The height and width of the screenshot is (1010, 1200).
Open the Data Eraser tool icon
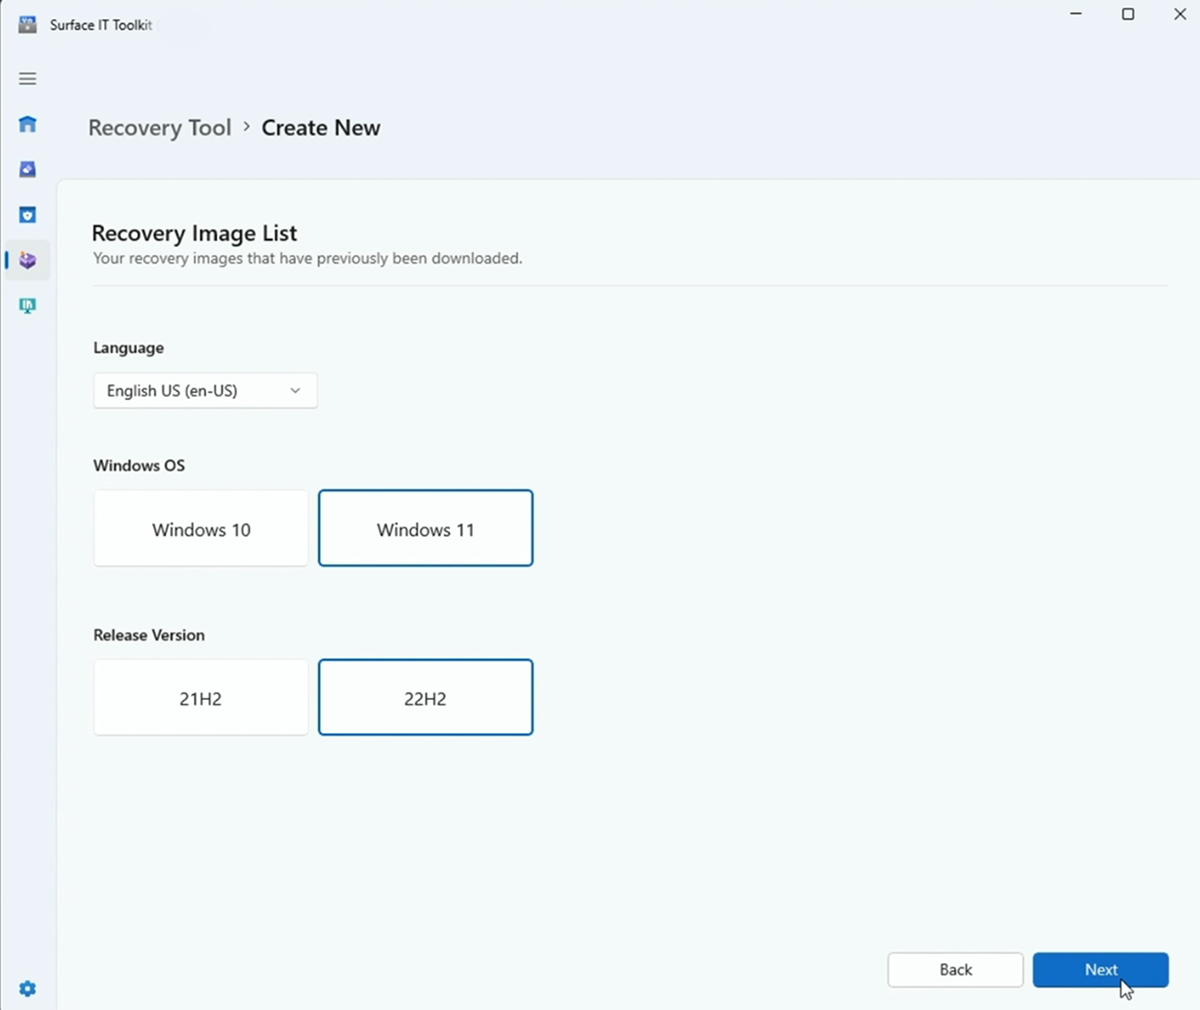[x=27, y=169]
